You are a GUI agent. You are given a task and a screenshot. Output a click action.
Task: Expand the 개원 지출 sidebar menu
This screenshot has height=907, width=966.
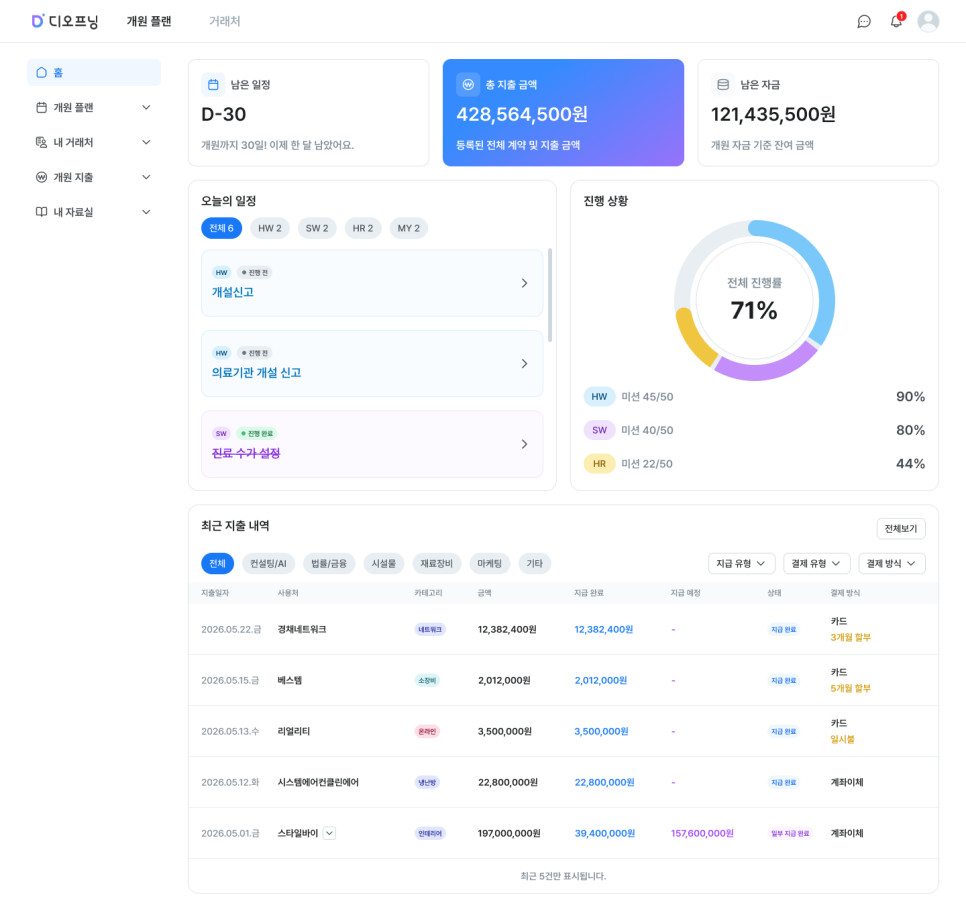[146, 177]
